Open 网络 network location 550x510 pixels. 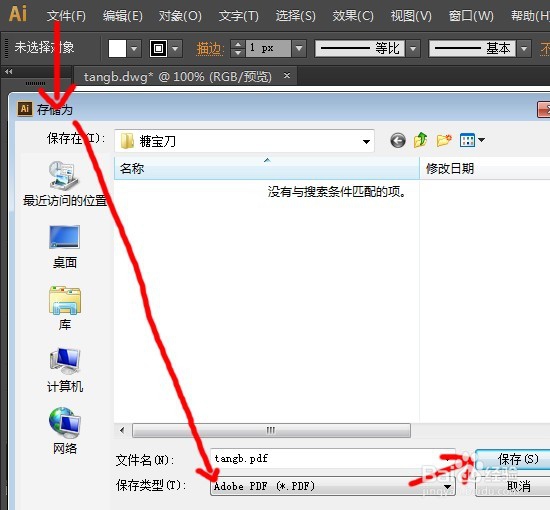(65, 431)
